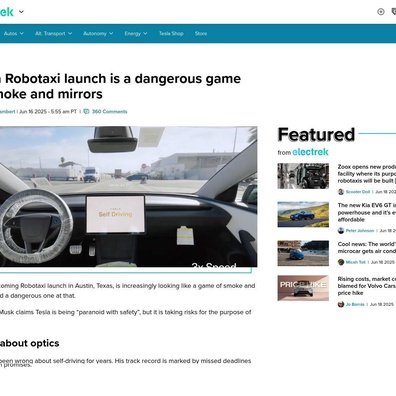The height and width of the screenshot is (396, 396).
Task: Open the Robotaxi self-driving article image
Action: tap(128, 196)
